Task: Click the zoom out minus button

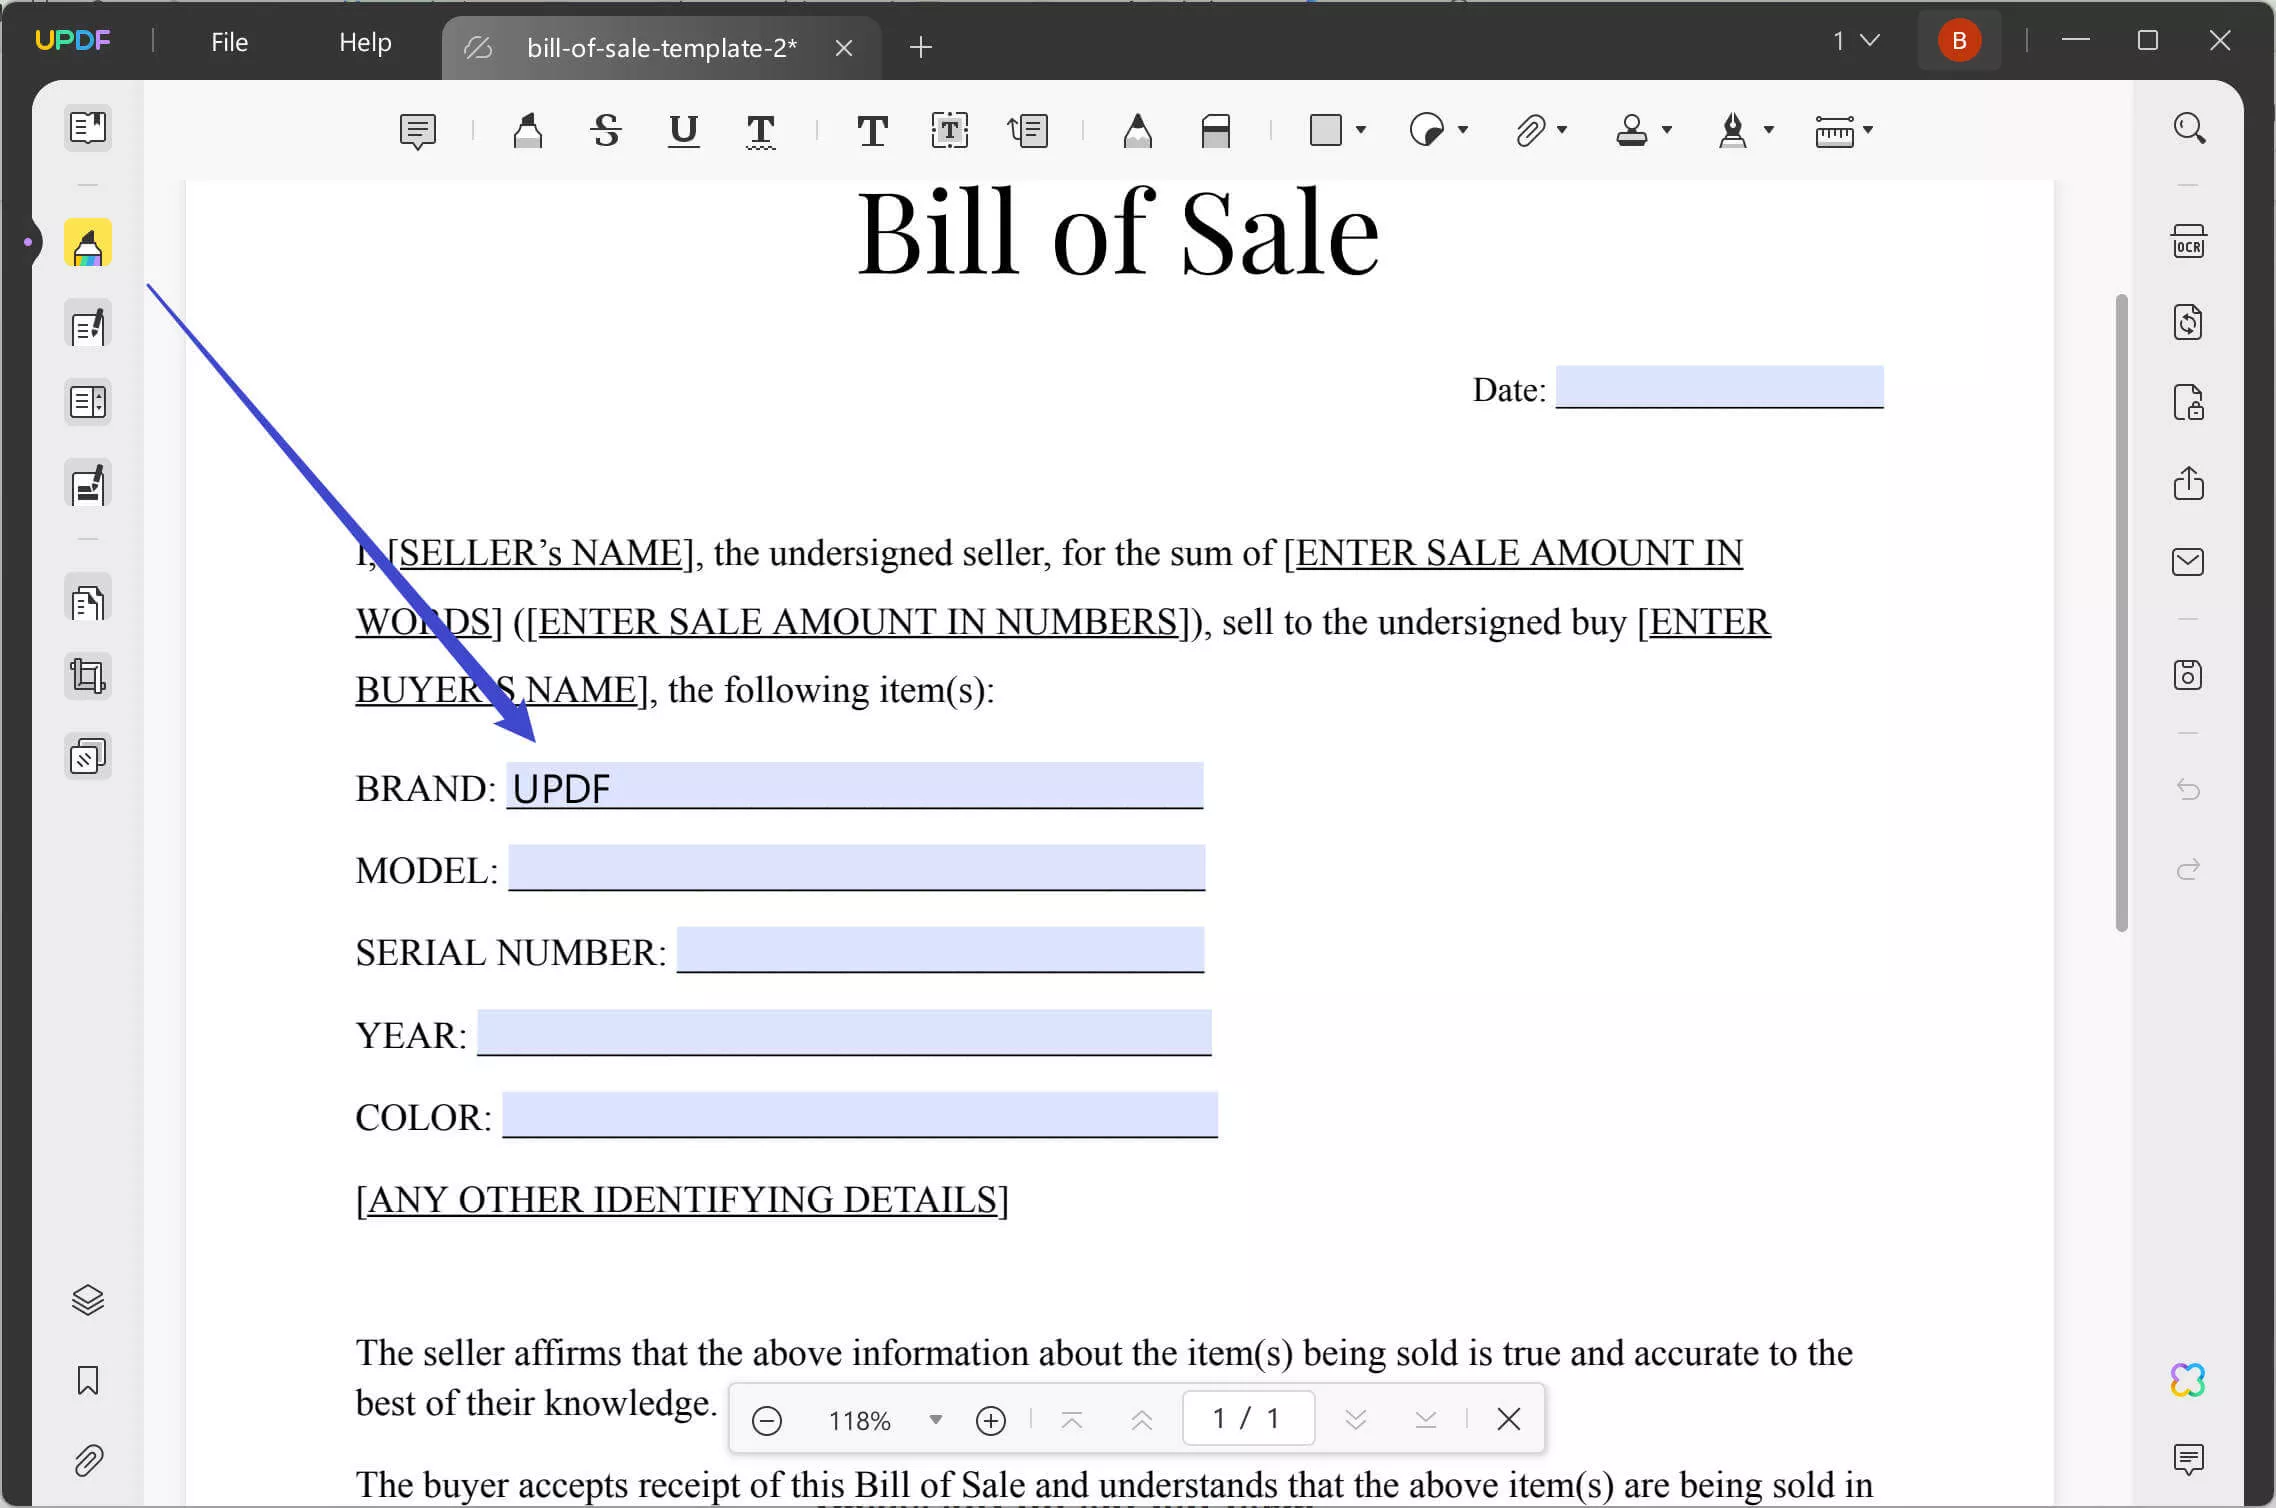Action: click(767, 1420)
